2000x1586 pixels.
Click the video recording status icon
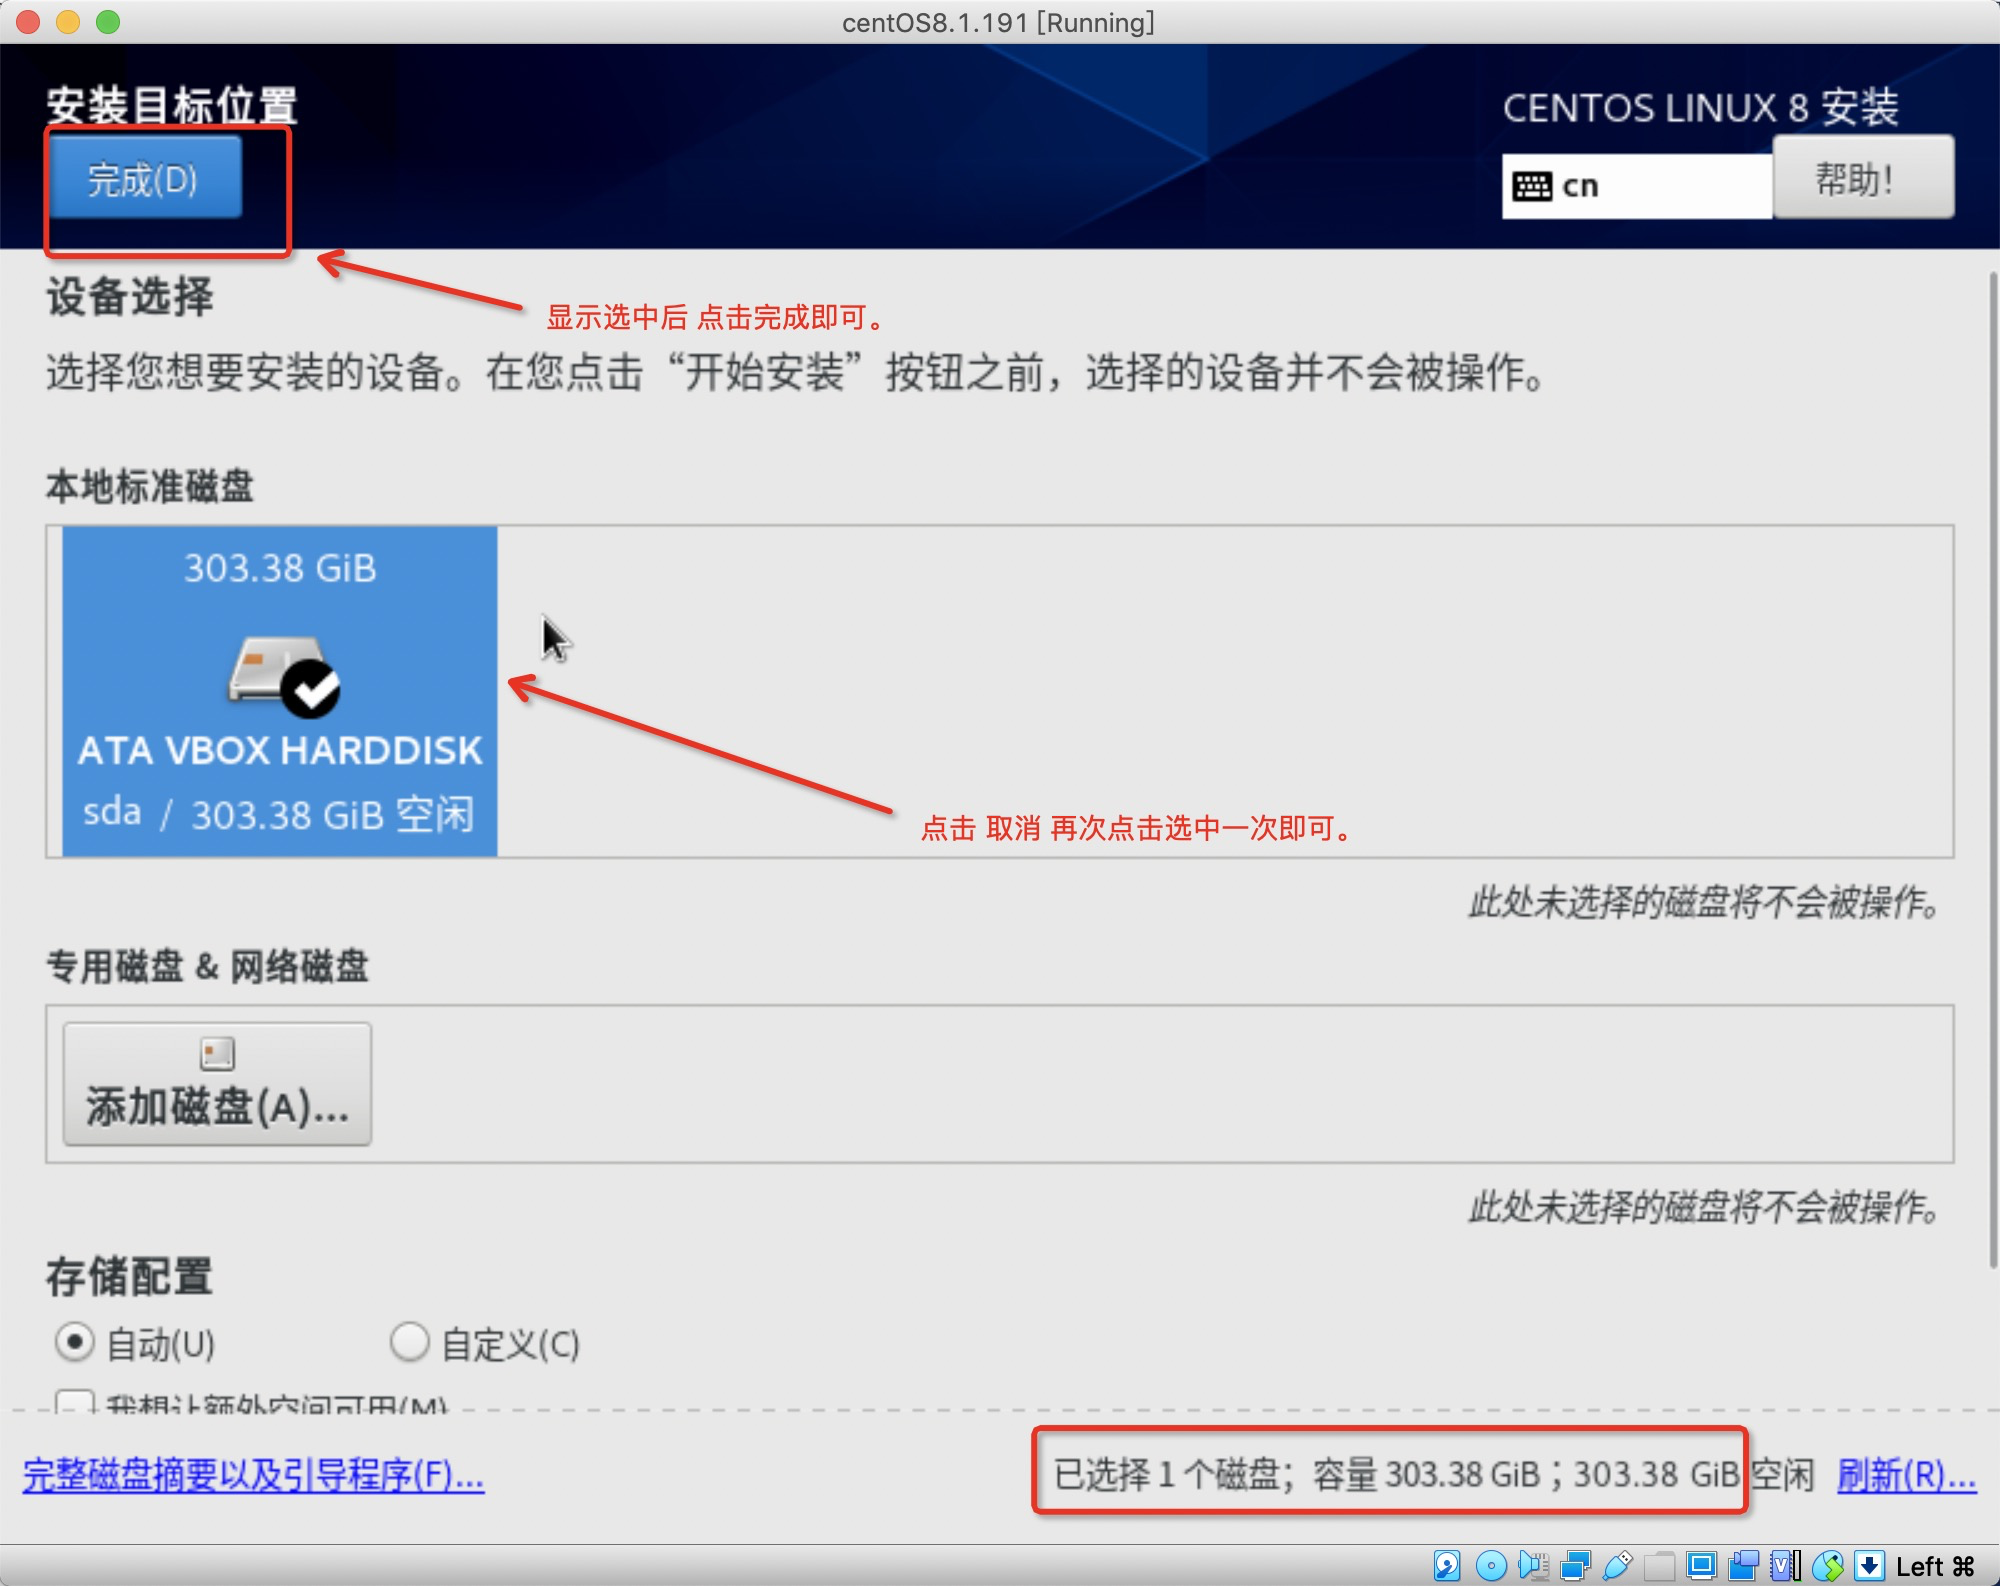coord(1743,1565)
